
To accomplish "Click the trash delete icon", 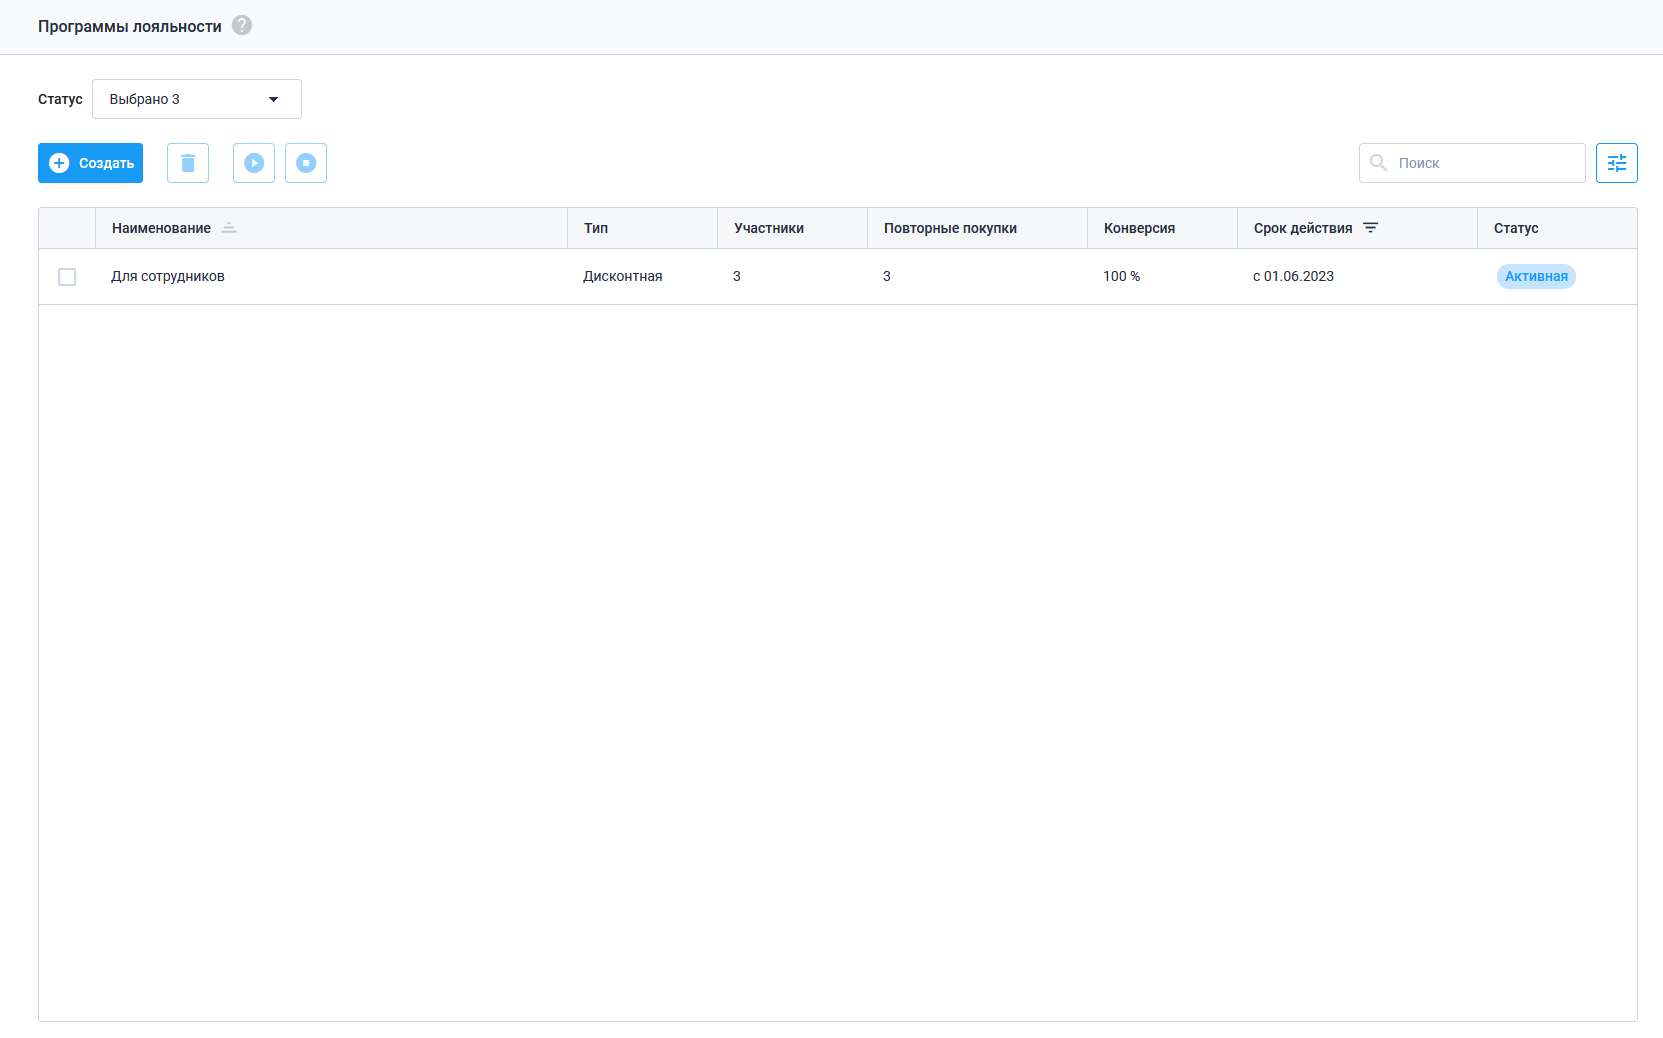I will [188, 163].
